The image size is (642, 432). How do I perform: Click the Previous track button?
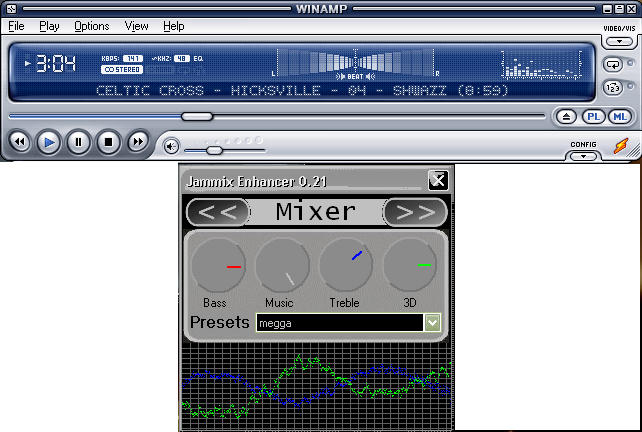19,142
